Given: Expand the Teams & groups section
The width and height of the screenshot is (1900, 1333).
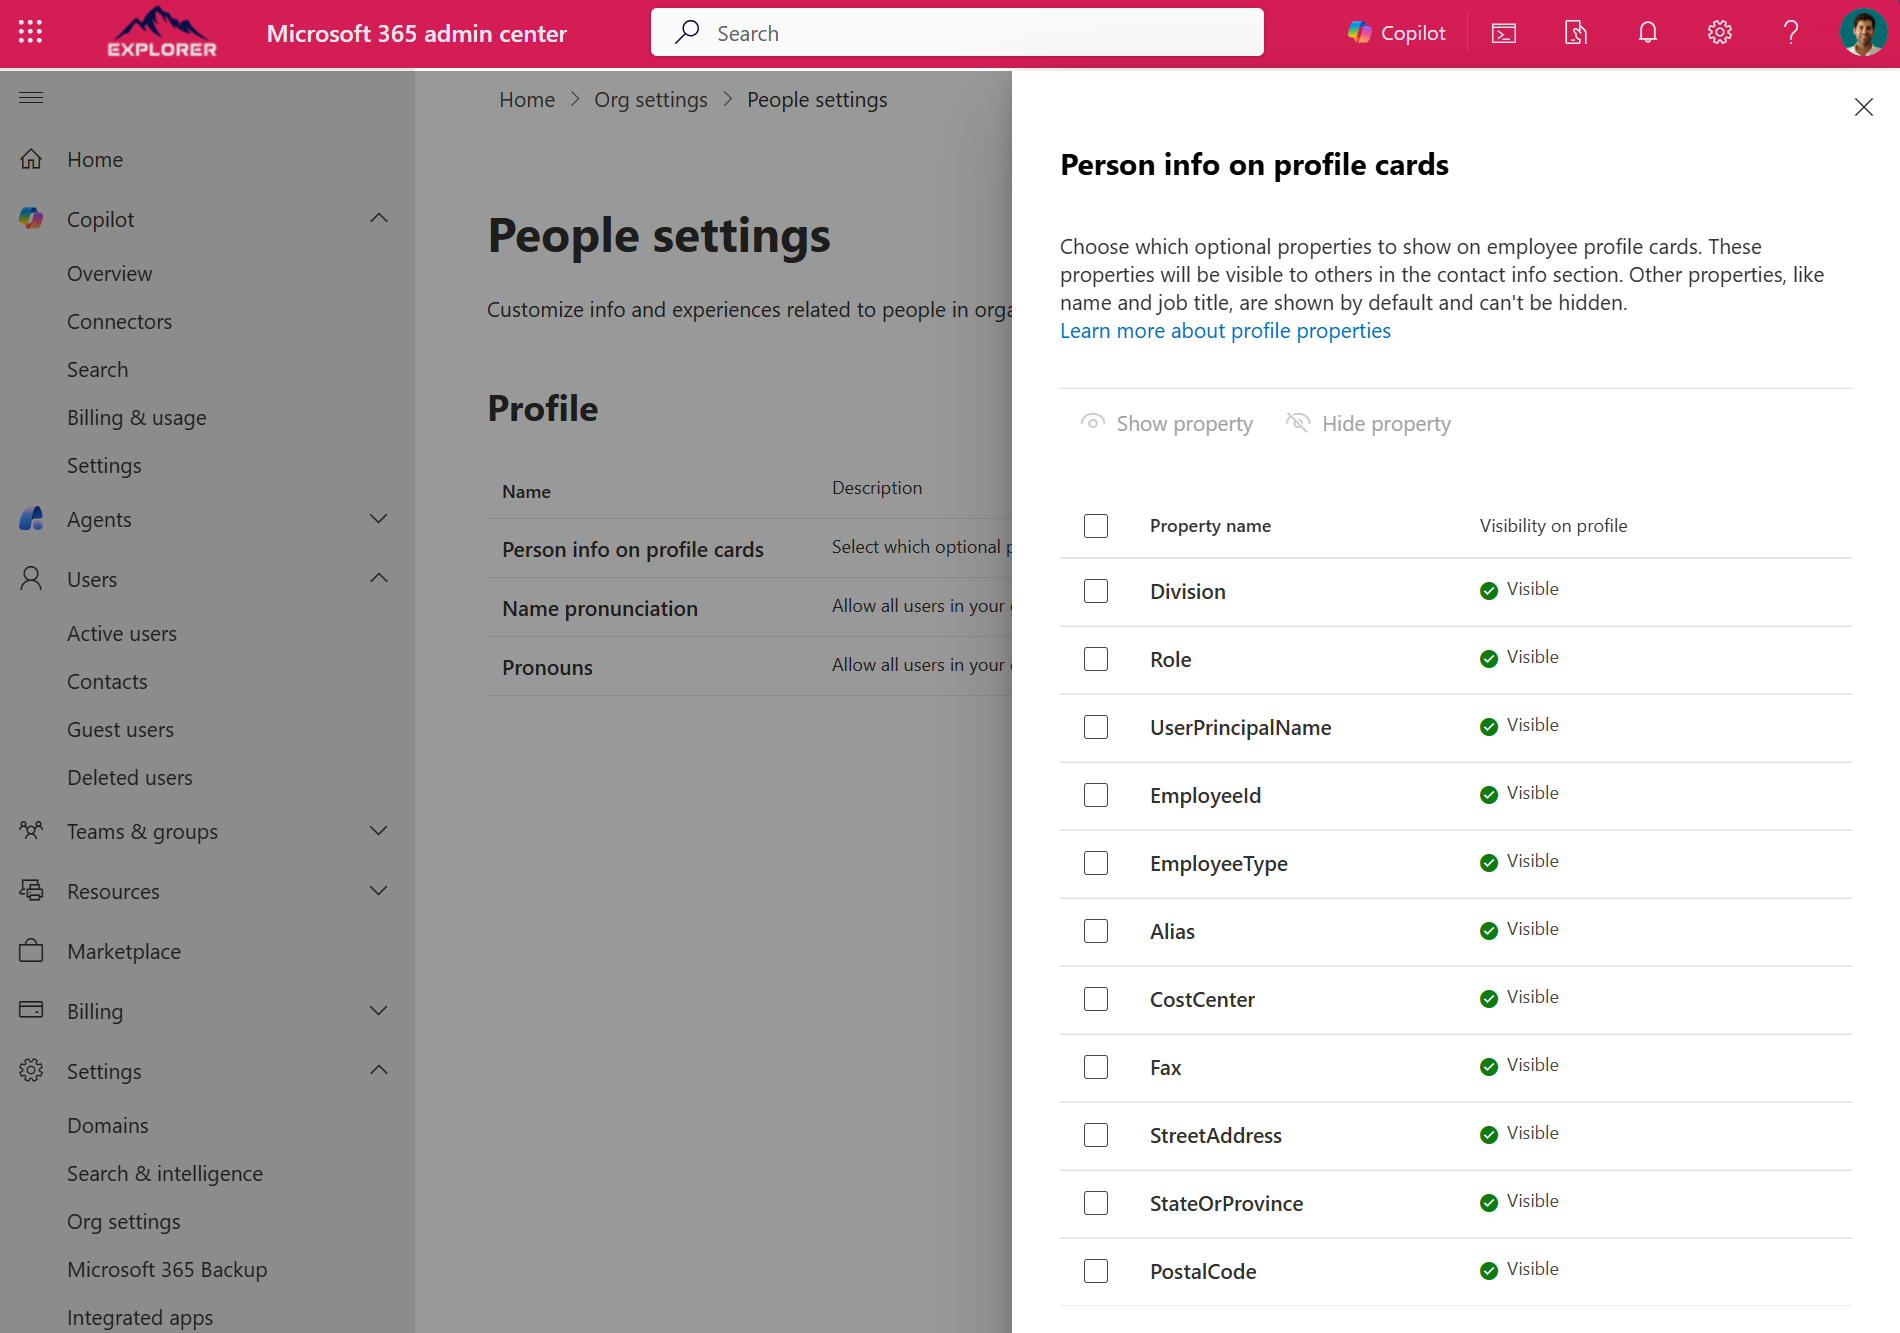Looking at the screenshot, I should click(378, 830).
